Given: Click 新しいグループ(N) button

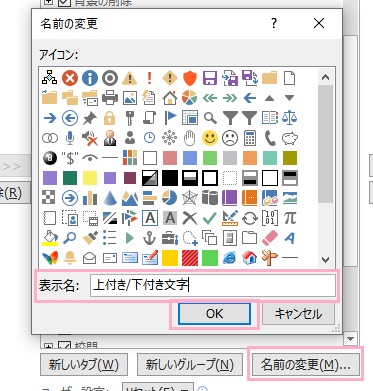Looking at the screenshot, I should coord(190,364).
